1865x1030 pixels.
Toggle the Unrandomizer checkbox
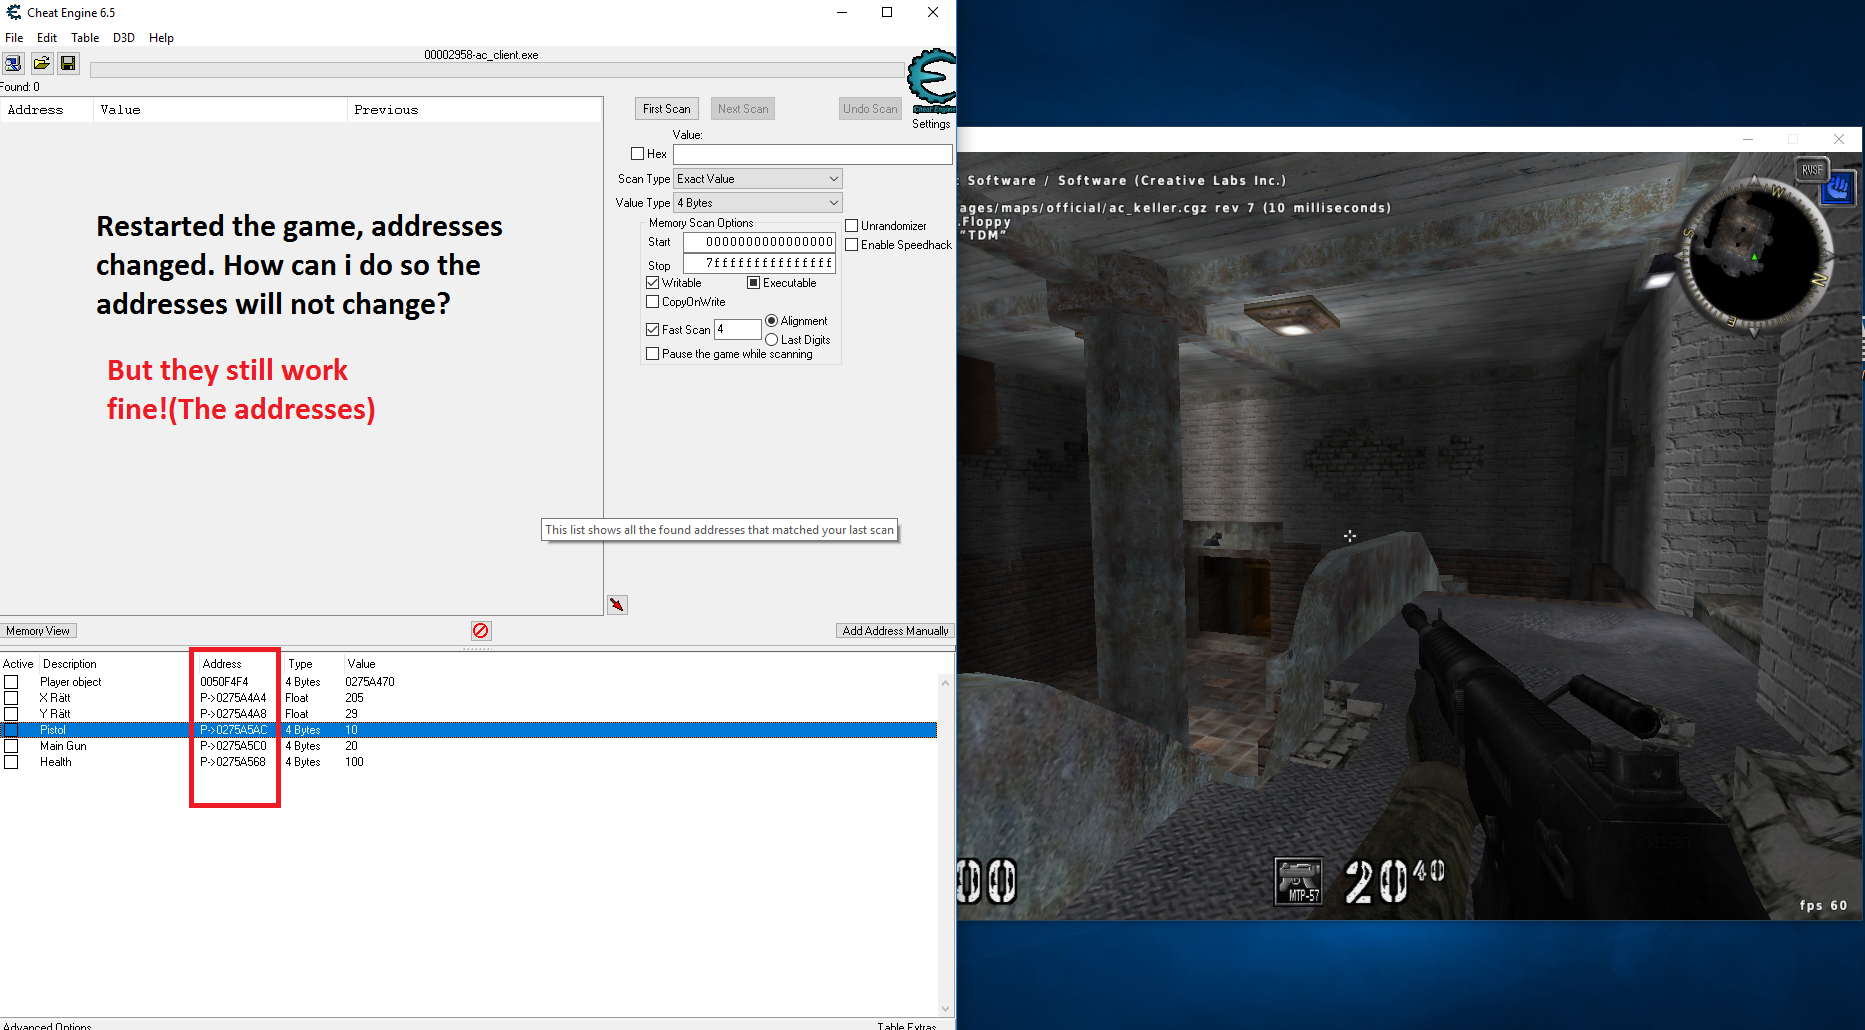[x=852, y=226]
